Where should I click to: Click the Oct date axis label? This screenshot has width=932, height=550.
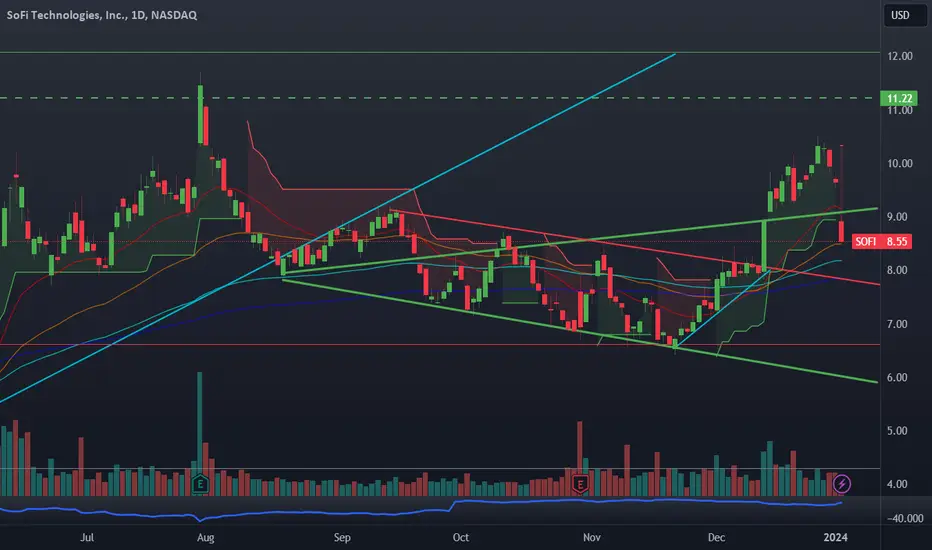461,538
